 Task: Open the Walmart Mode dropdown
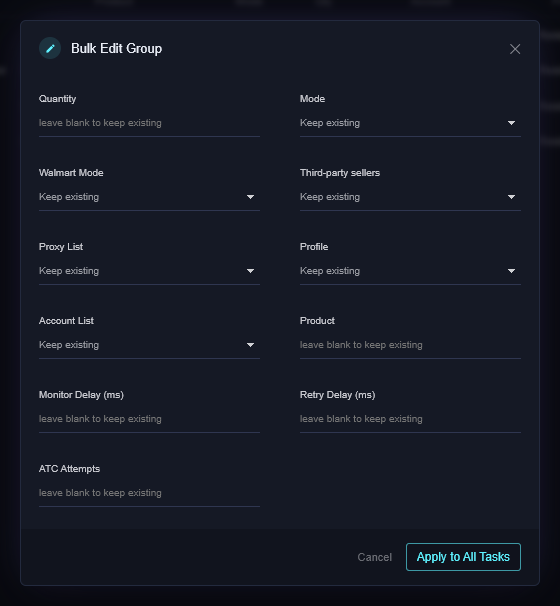[x=149, y=197]
